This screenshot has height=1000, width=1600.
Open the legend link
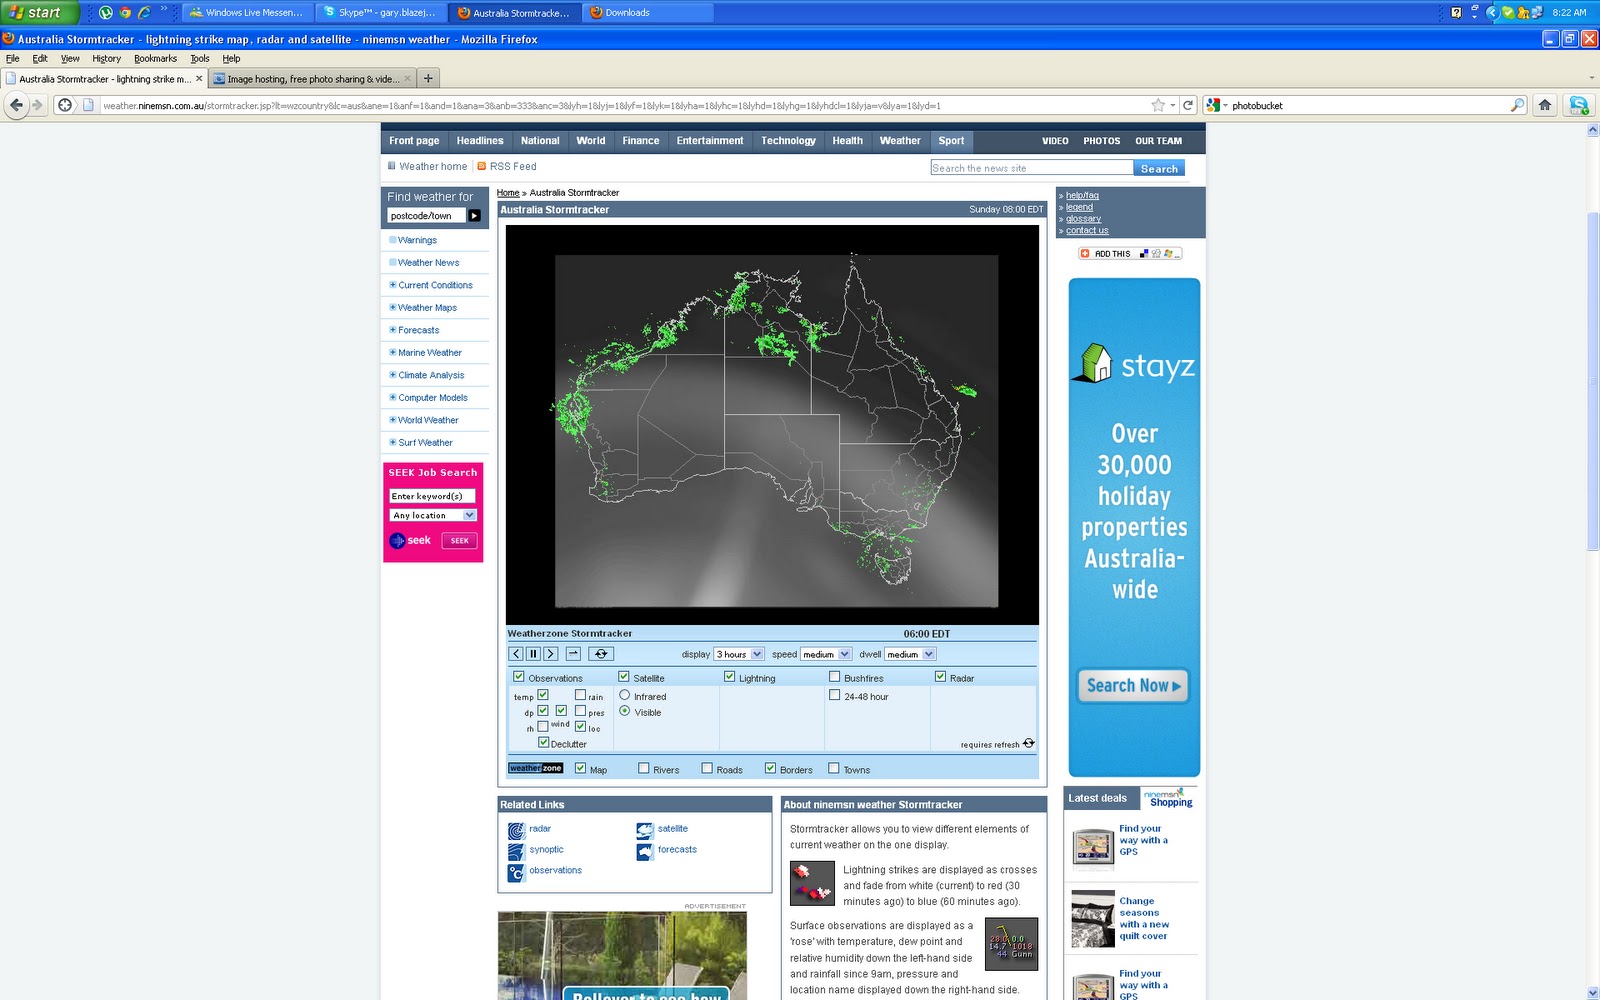(1079, 207)
